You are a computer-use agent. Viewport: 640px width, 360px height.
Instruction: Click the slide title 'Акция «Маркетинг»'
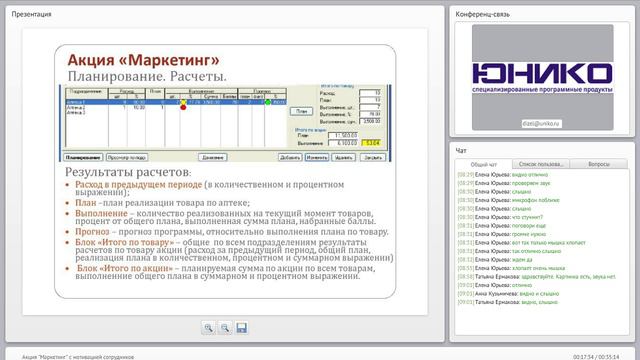tap(143, 60)
